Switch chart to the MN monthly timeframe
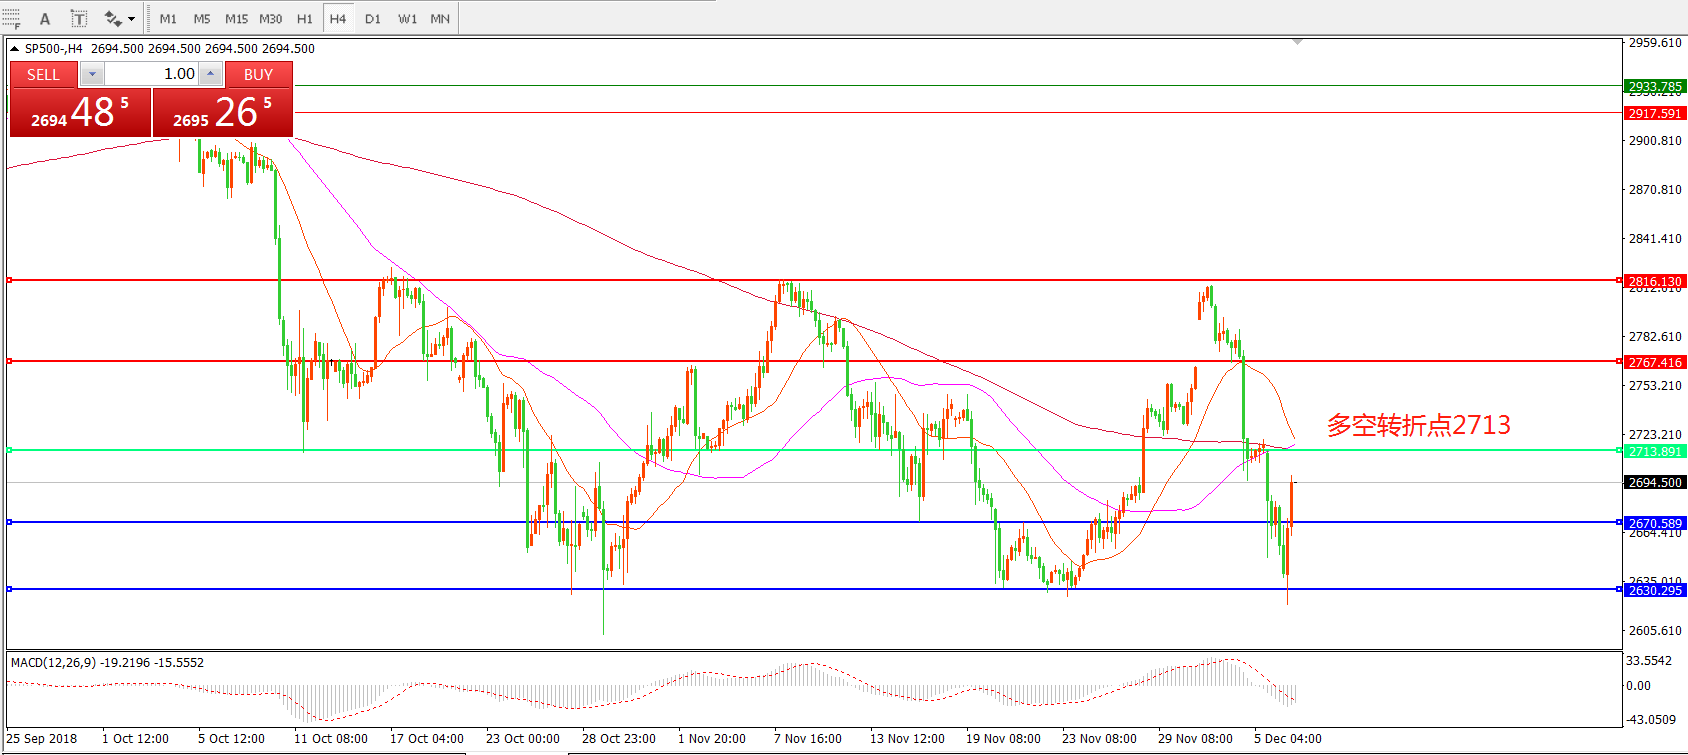1688x755 pixels. pyautogui.click(x=440, y=18)
